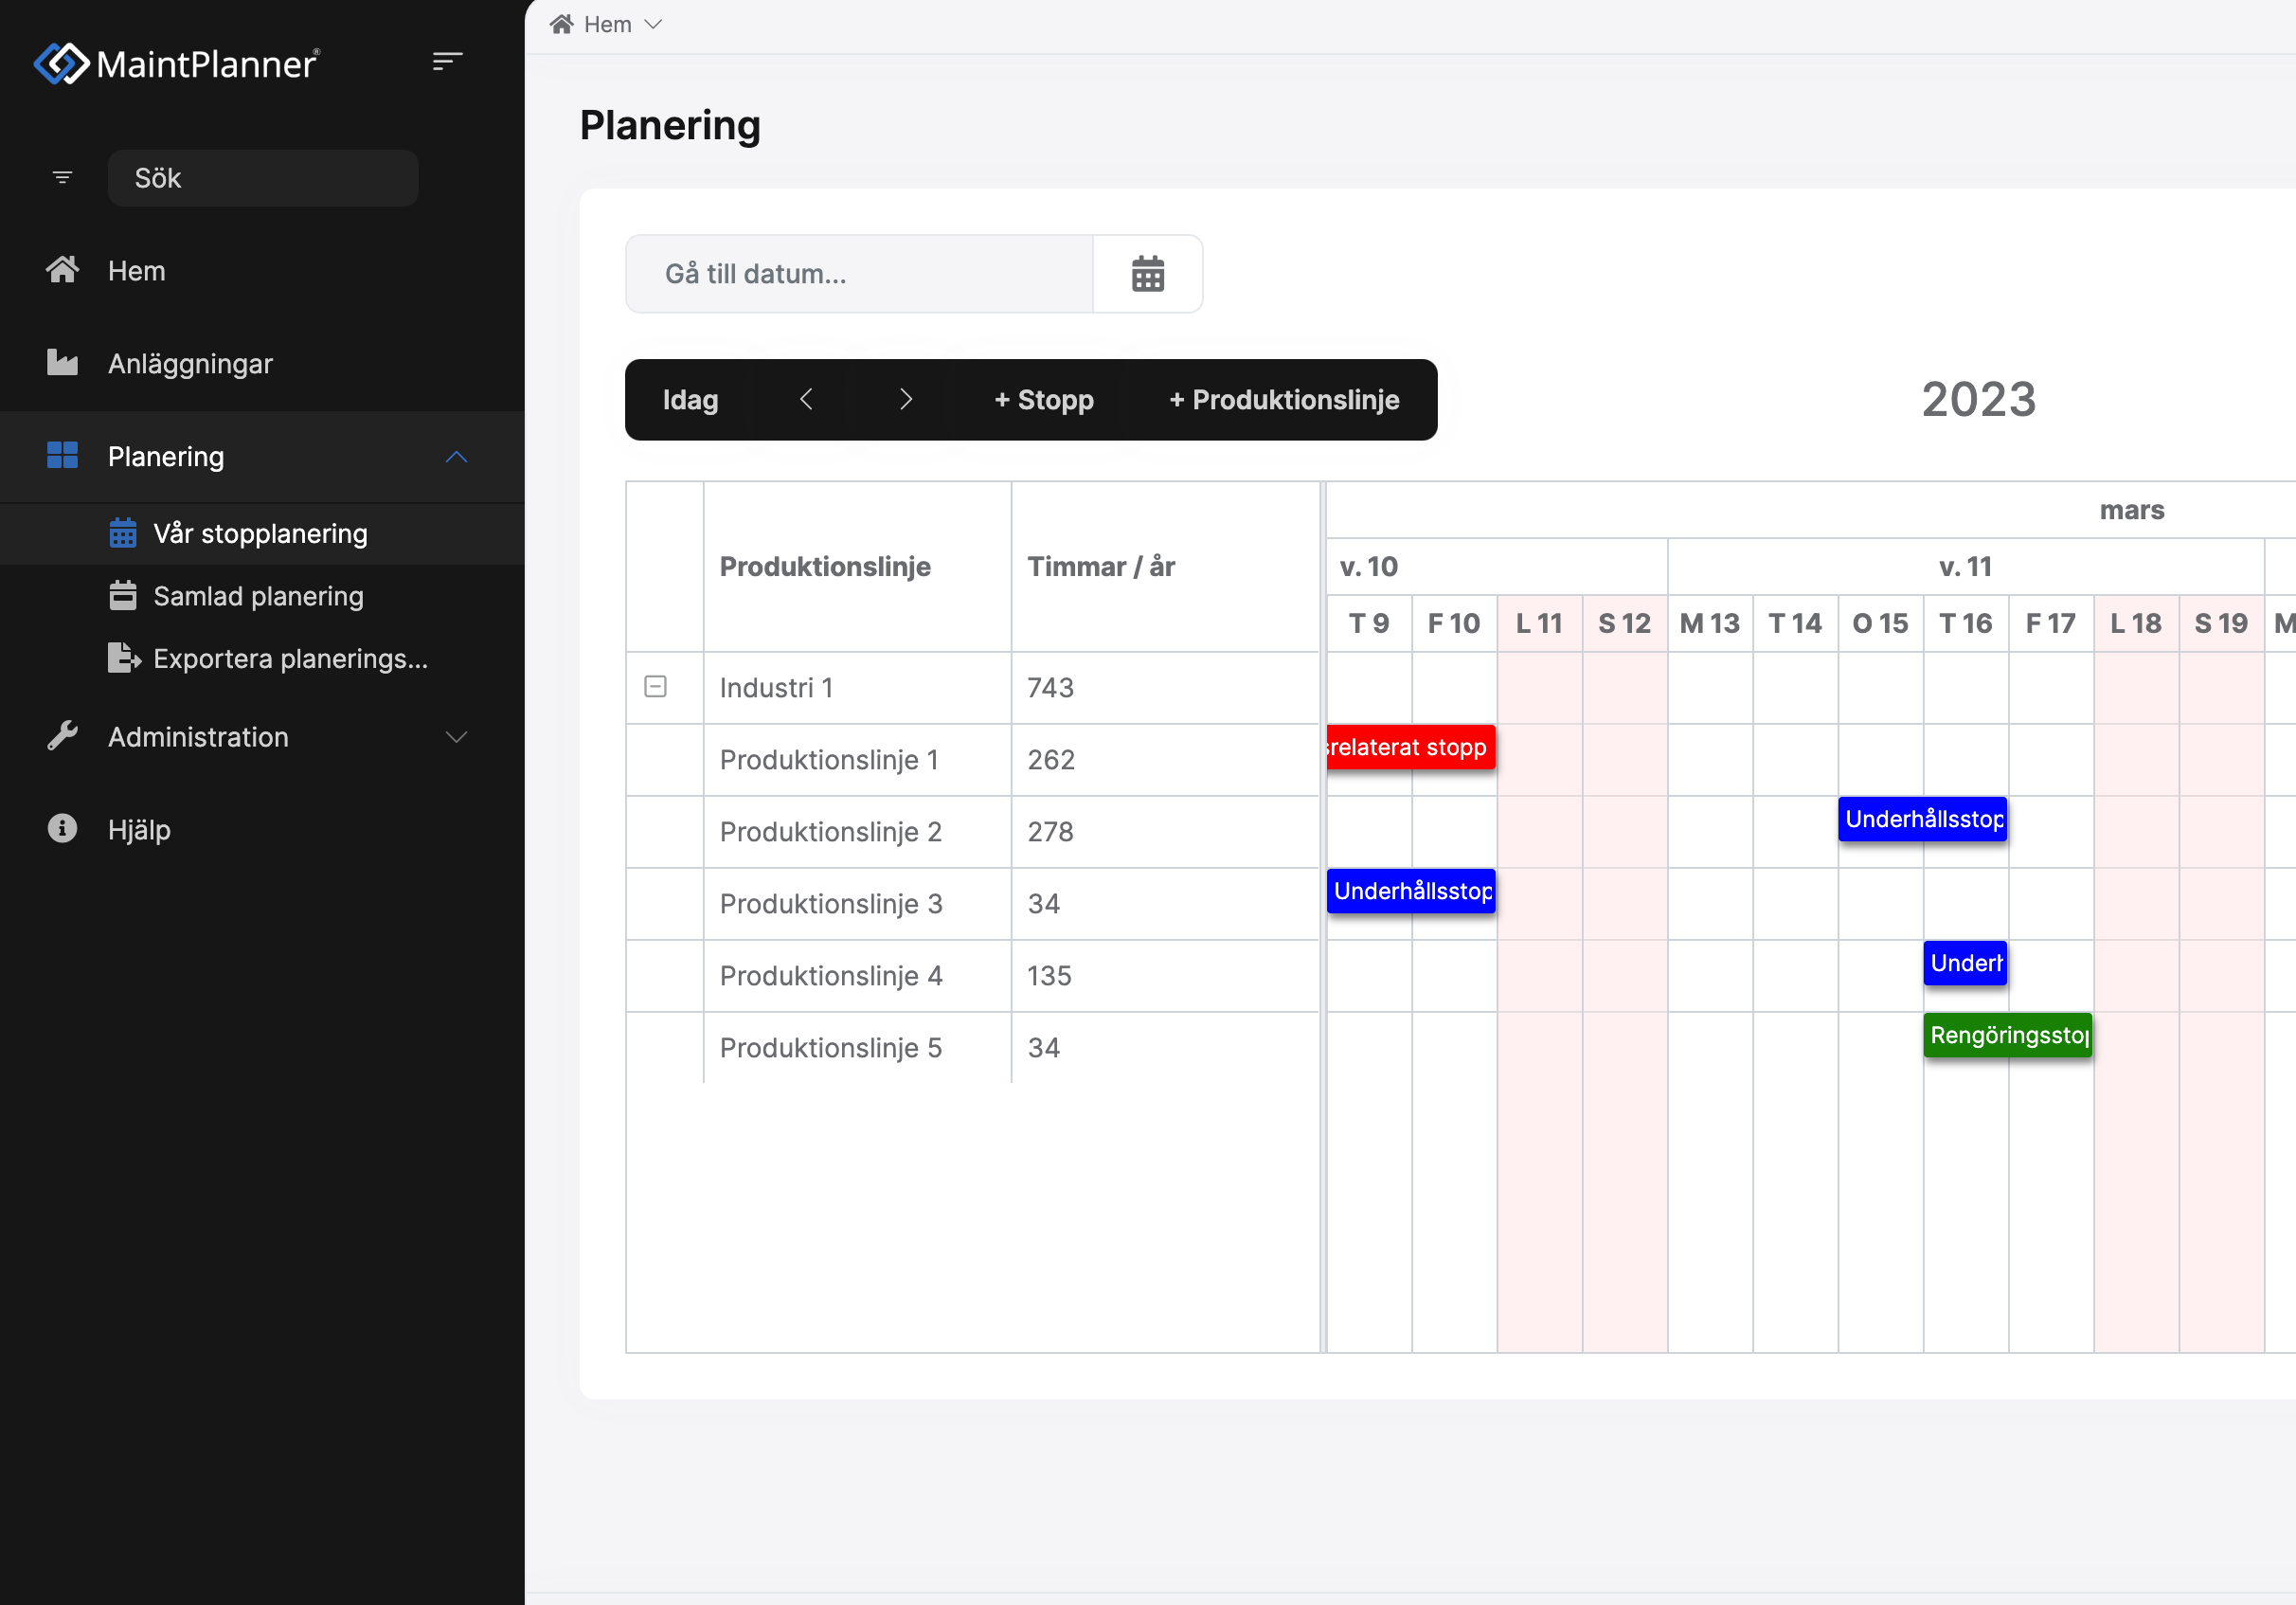This screenshot has height=1605, width=2296.
Task: Click the + Stopp button
Action: point(1043,400)
